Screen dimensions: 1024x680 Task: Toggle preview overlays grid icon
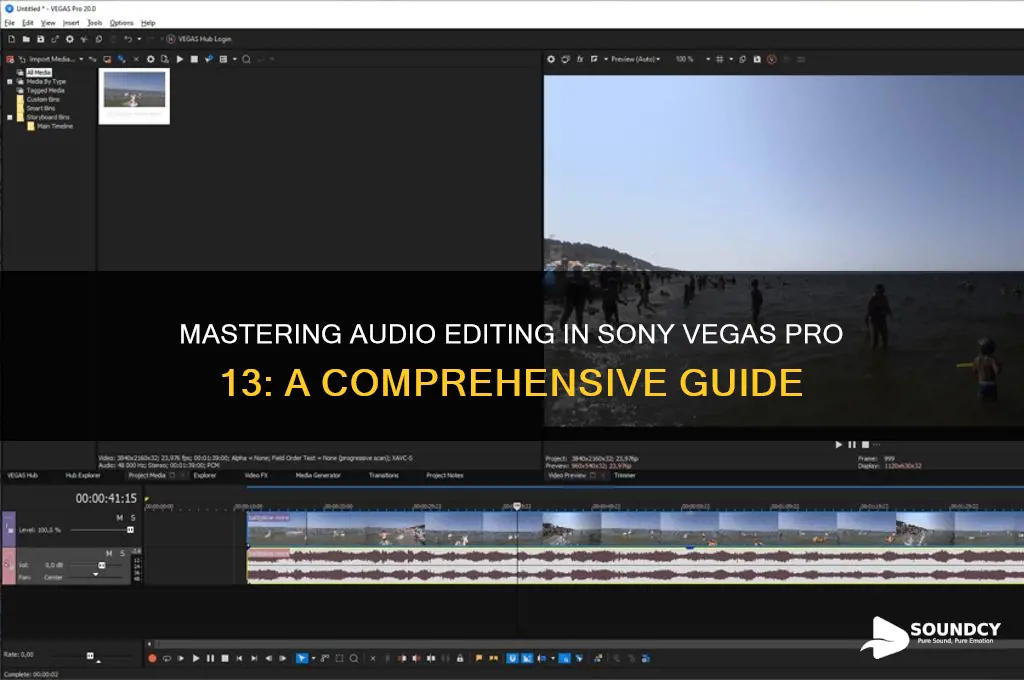[720, 59]
